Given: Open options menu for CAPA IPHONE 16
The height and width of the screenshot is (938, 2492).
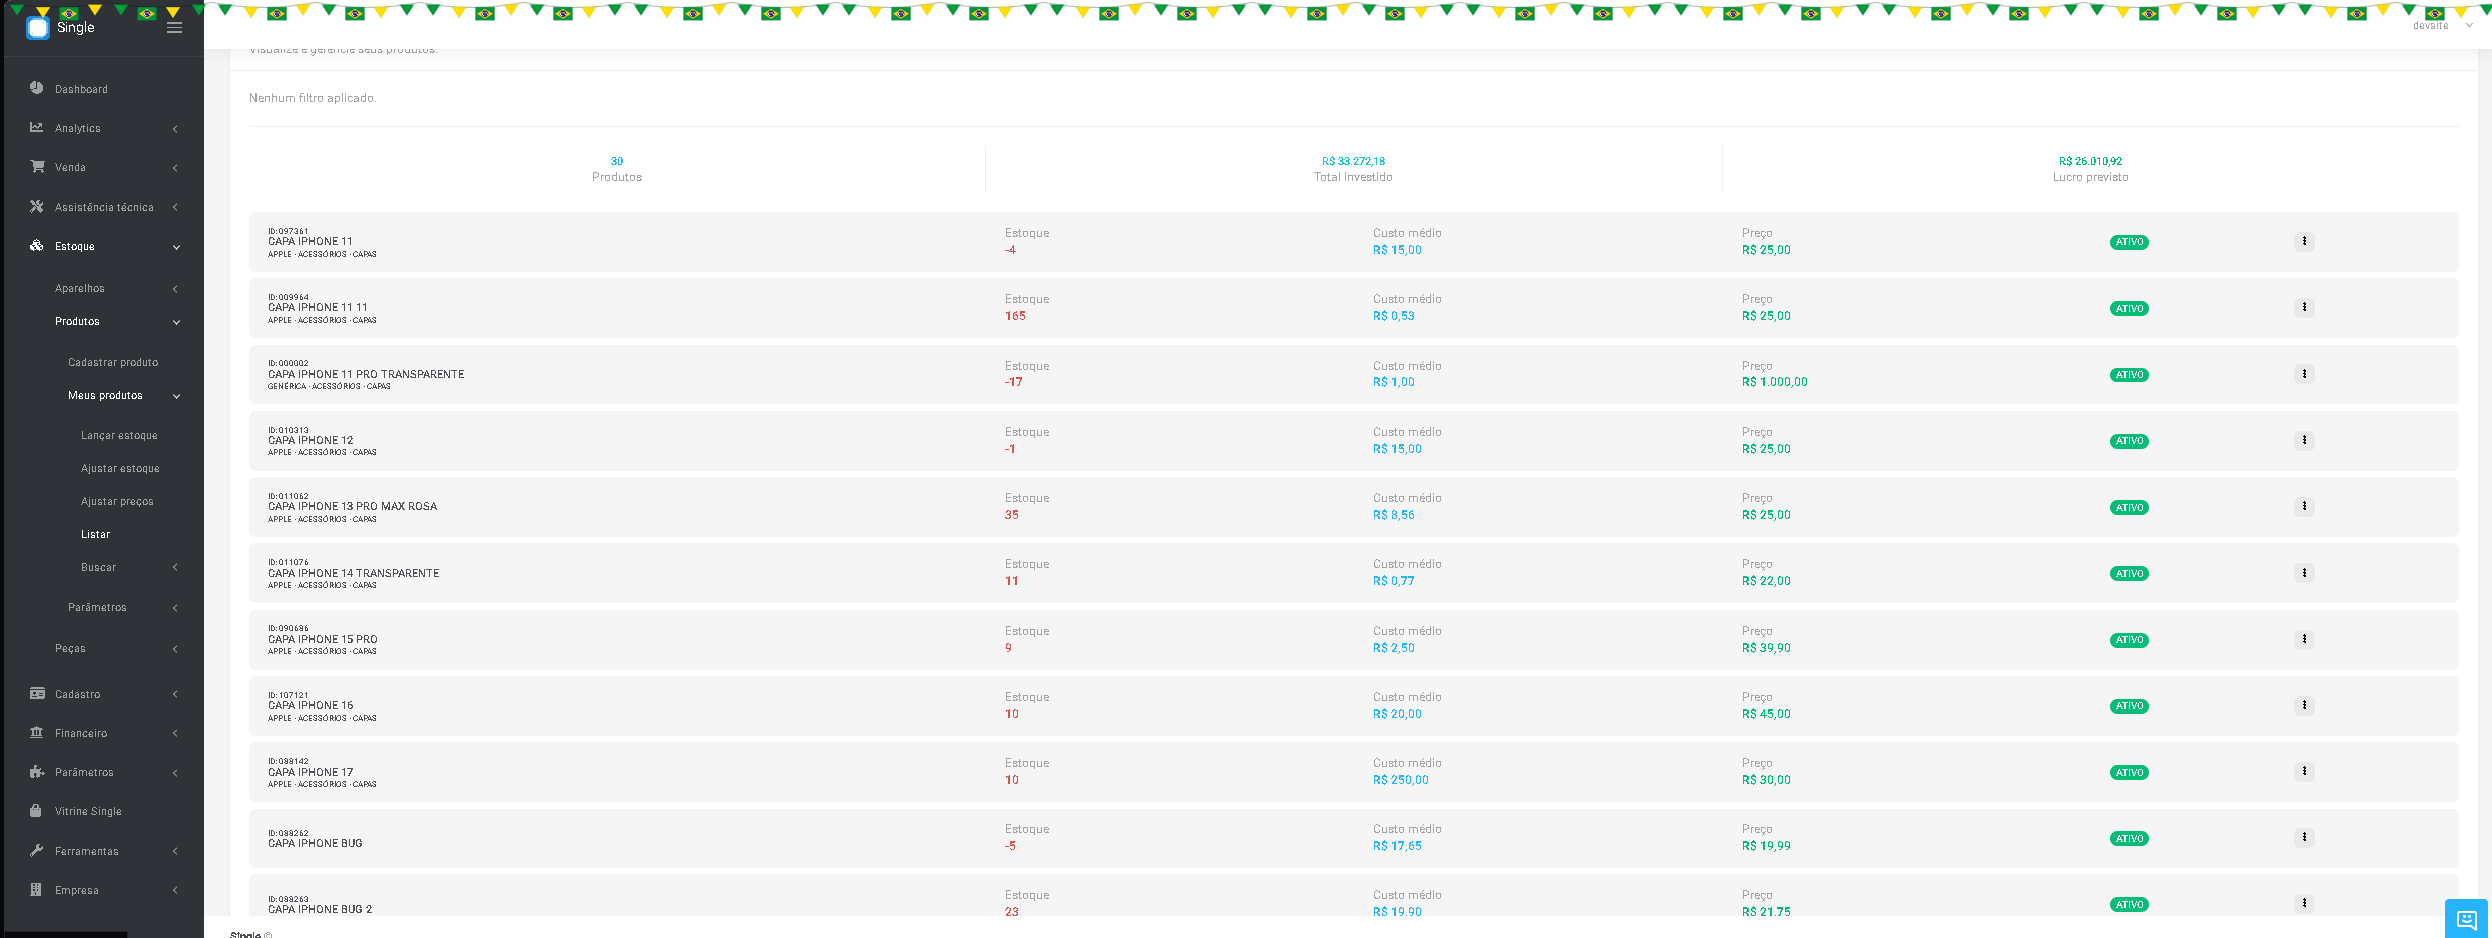Looking at the screenshot, I should pos(2304,705).
